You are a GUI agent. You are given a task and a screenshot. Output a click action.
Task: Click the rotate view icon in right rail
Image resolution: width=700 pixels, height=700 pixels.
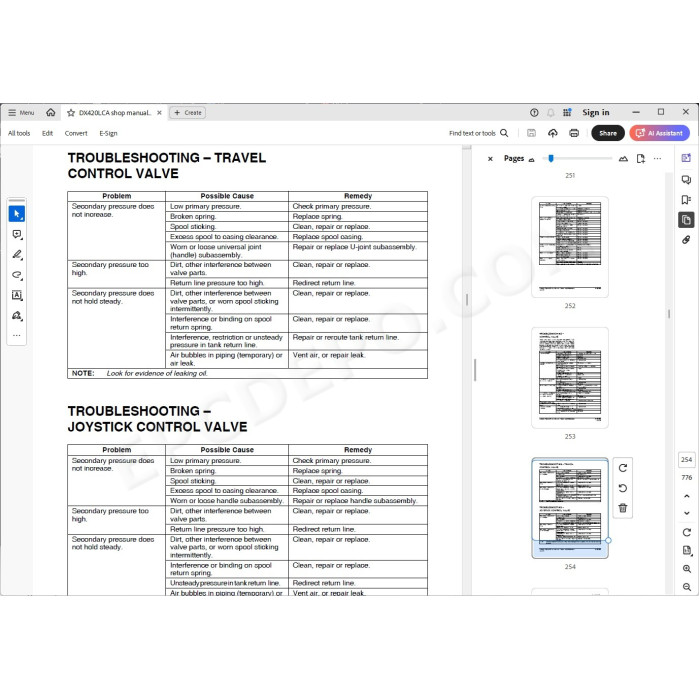(x=687, y=532)
